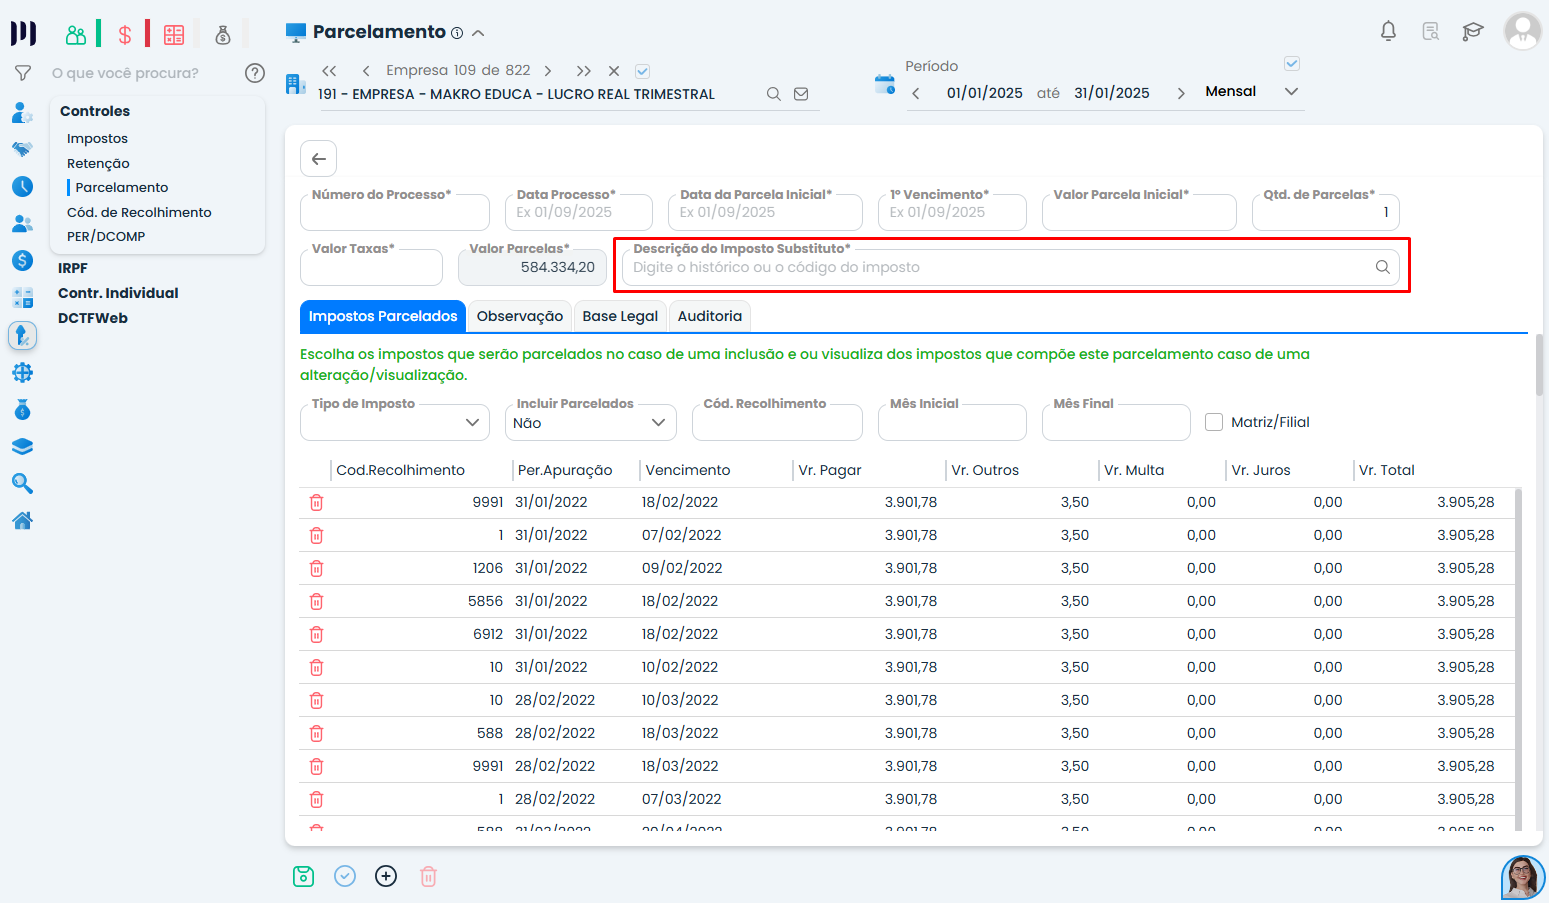Click the green save icon at bottom
Image resolution: width=1549 pixels, height=903 pixels.
304,876
